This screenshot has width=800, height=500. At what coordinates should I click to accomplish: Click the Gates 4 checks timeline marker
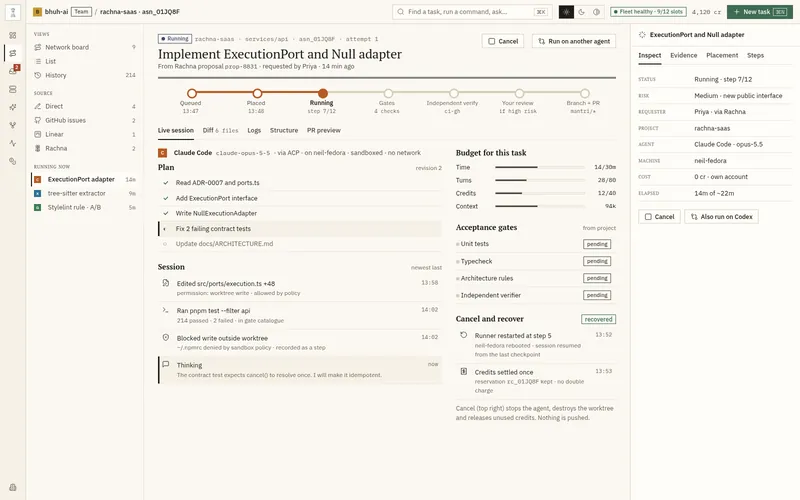tap(388, 93)
